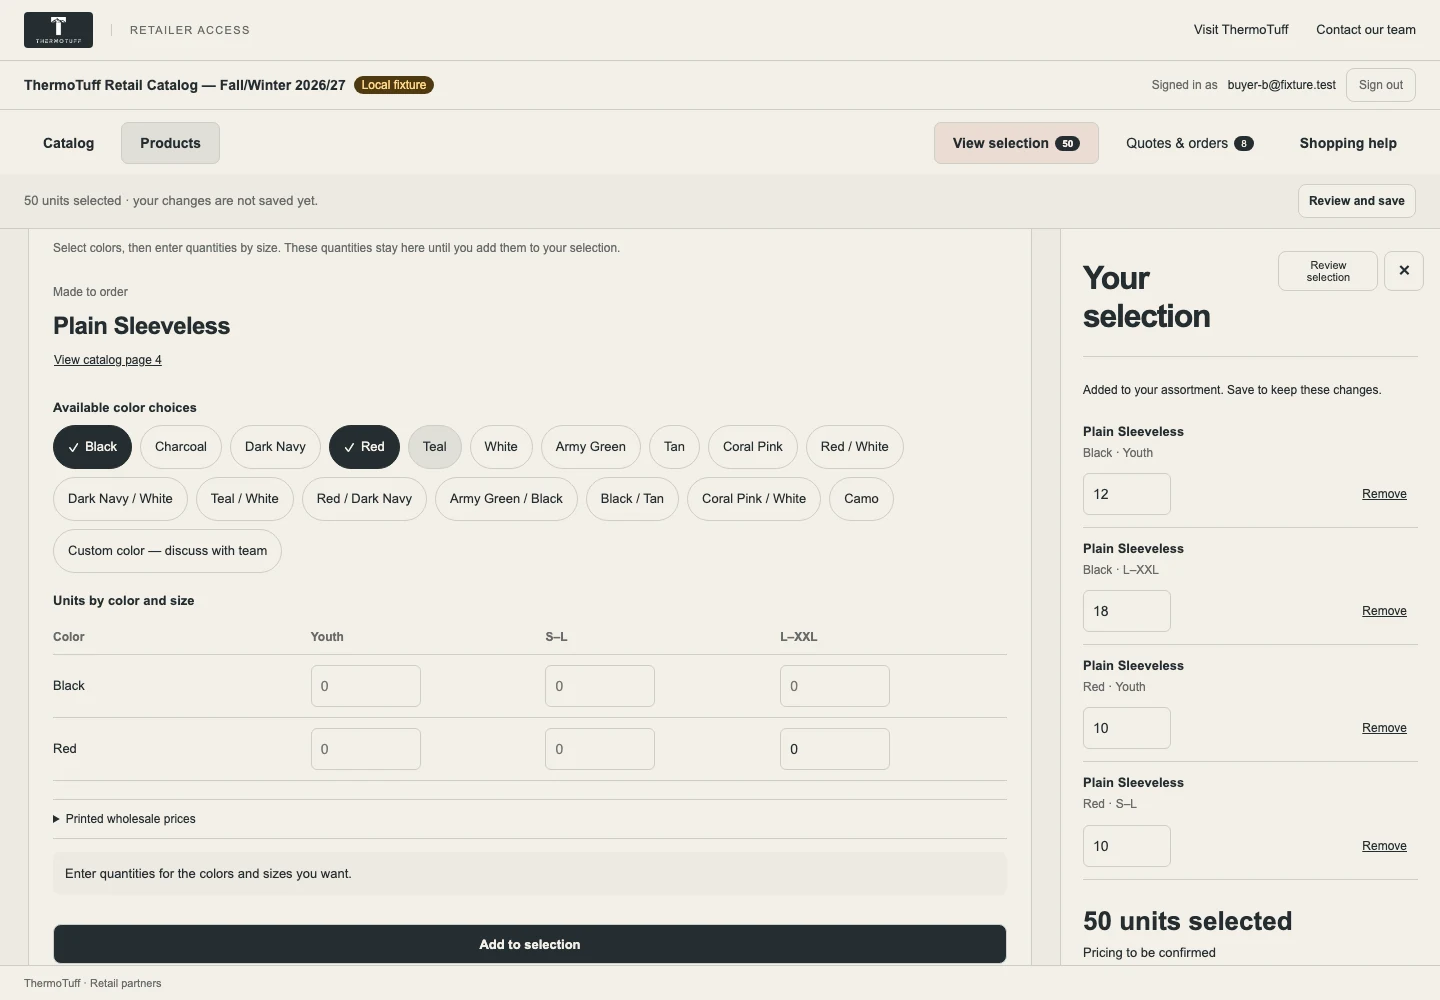
Task: Click Add to selection button
Action: [530, 945]
